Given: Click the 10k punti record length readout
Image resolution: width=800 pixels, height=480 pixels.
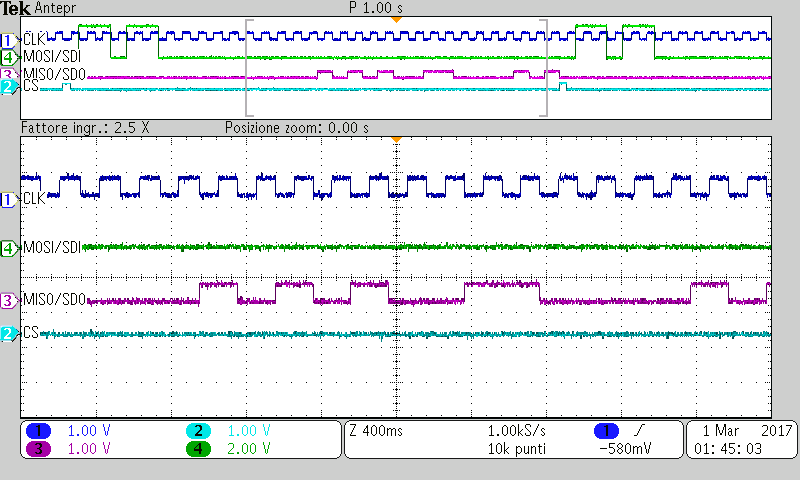Looking at the screenshot, I should (516, 449).
